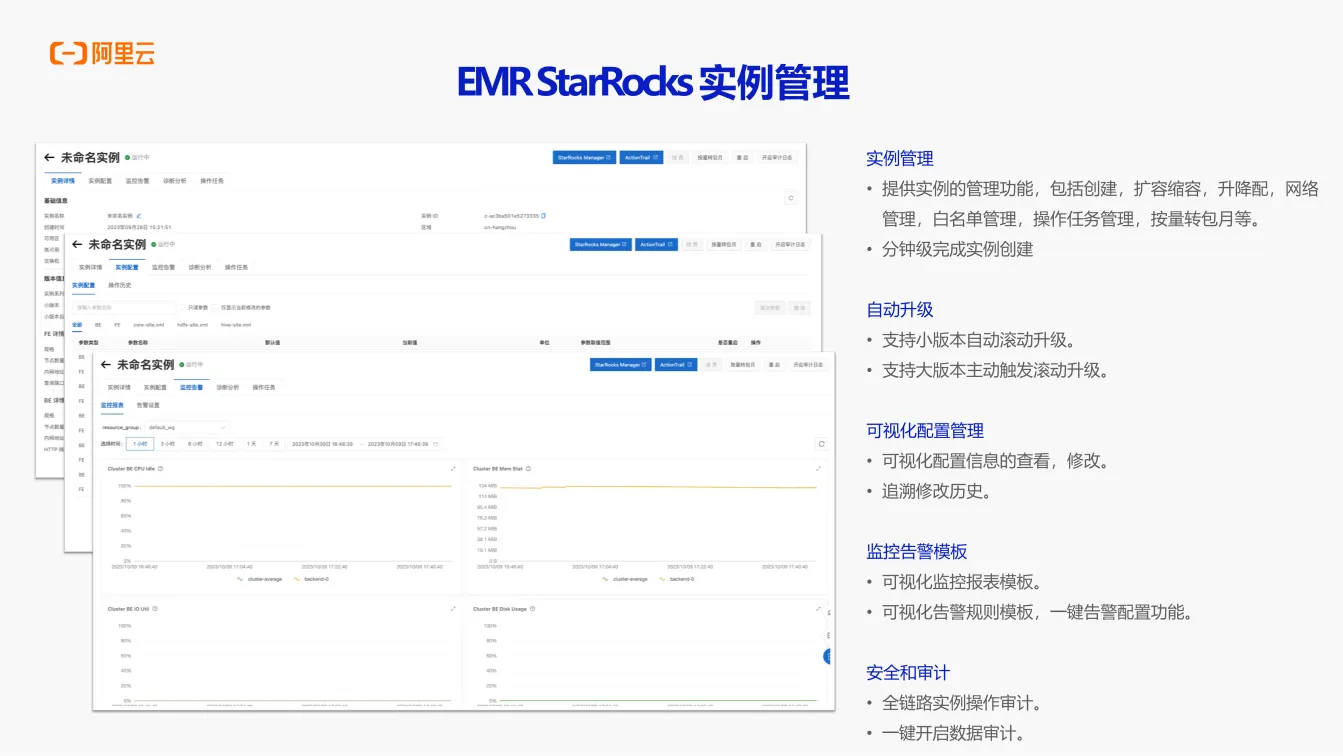Image resolution: width=1343 pixels, height=756 pixels.
Task: Select the core-site.xml config file tab
Action: click(x=148, y=325)
